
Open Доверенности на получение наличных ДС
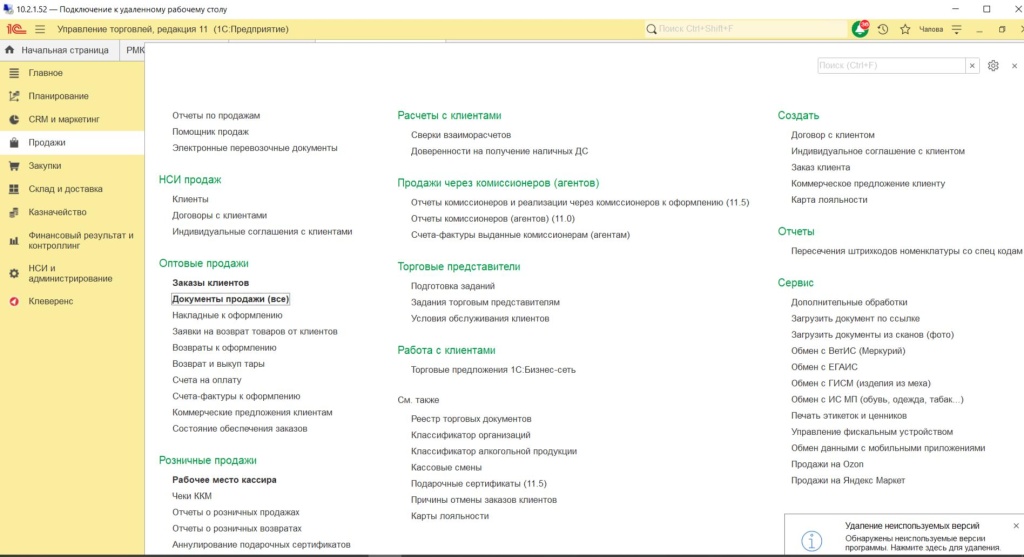pyautogui.click(x=499, y=151)
